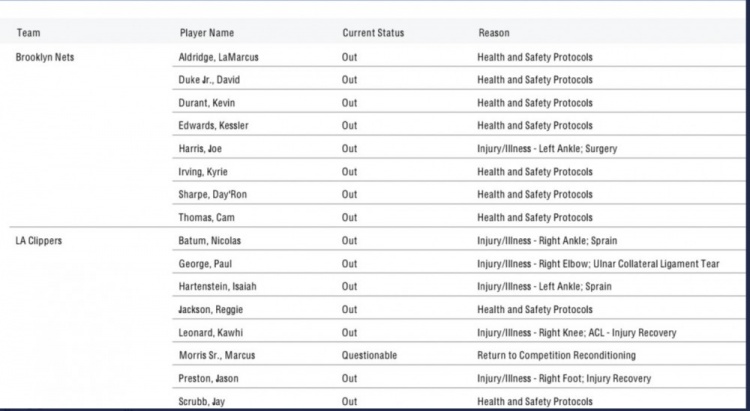Select player Hartenstein, Isaiah

(x=218, y=287)
